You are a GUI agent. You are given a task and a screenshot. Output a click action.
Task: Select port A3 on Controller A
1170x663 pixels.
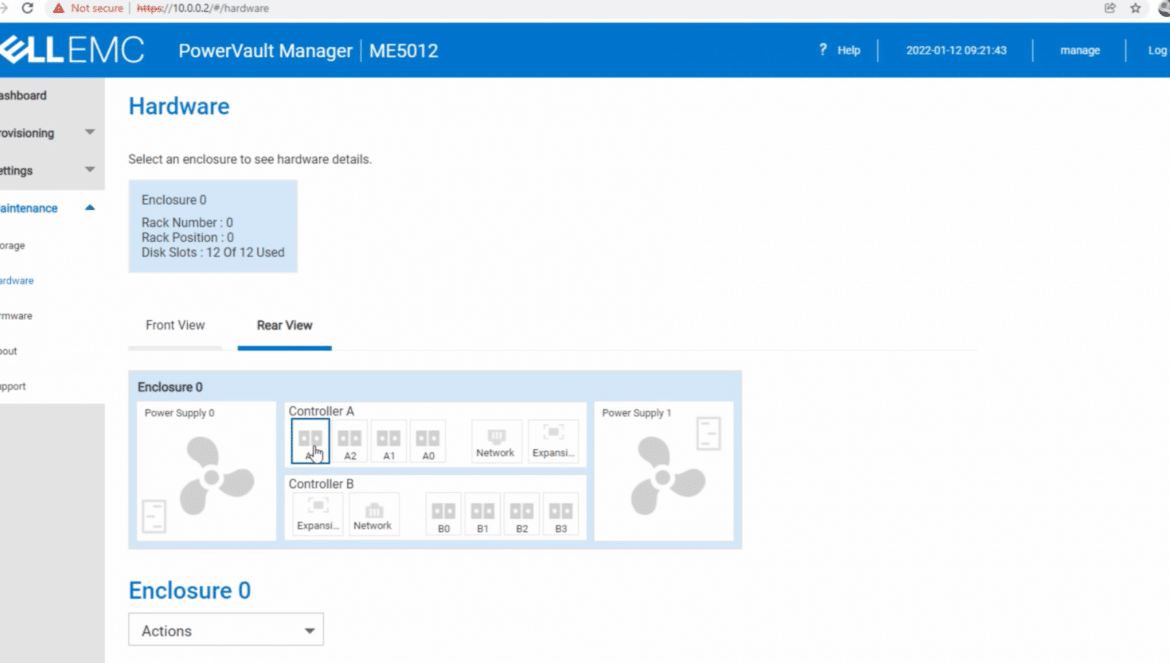point(310,441)
